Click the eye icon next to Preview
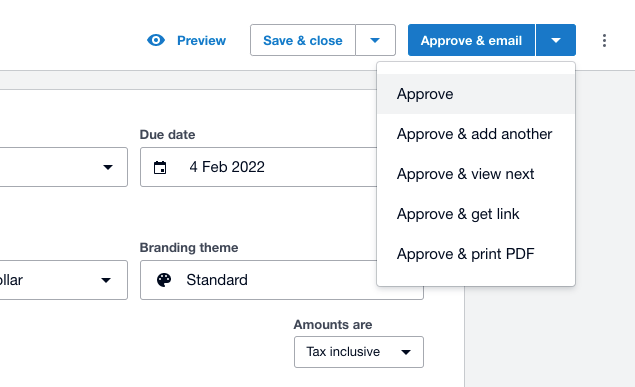635x387 pixels. 156,40
